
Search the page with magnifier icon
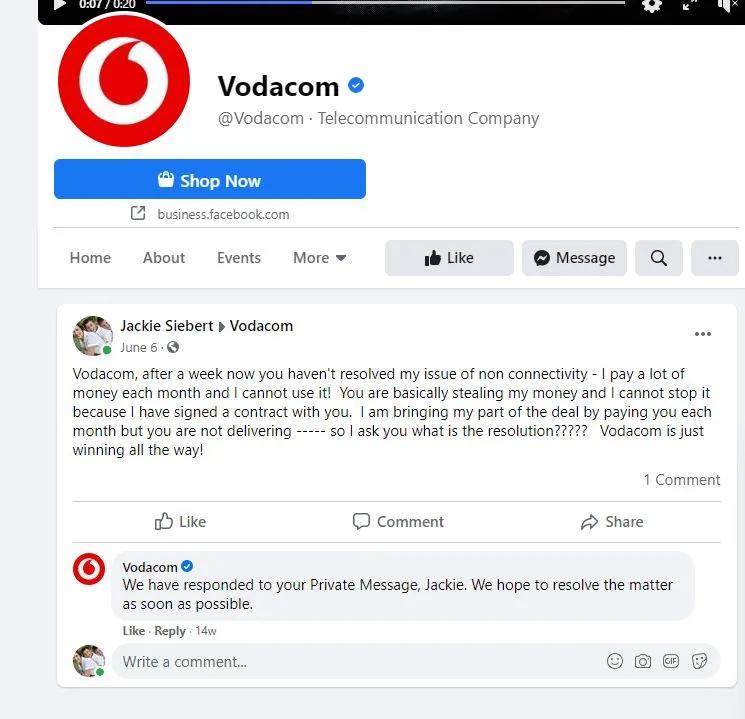pyautogui.click(x=659, y=258)
